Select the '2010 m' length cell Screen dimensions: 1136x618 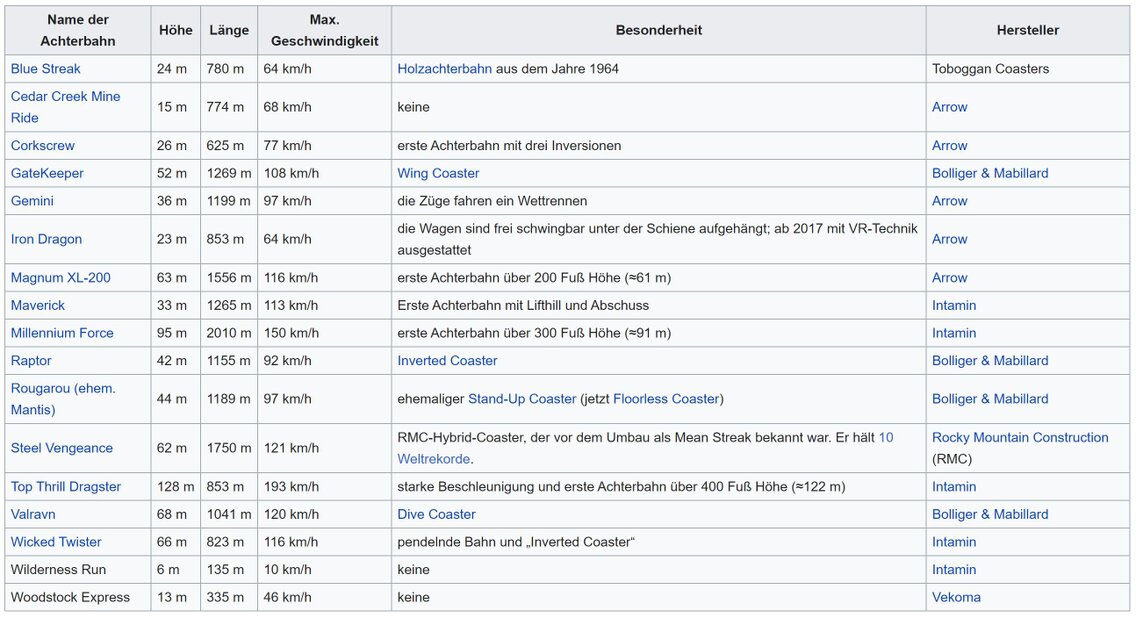pos(229,333)
